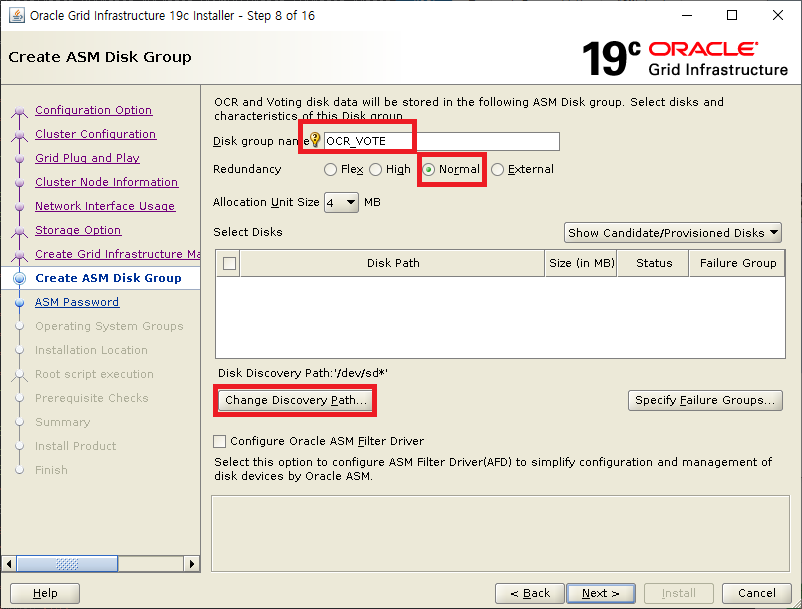Click the Back button

[x=530, y=593]
